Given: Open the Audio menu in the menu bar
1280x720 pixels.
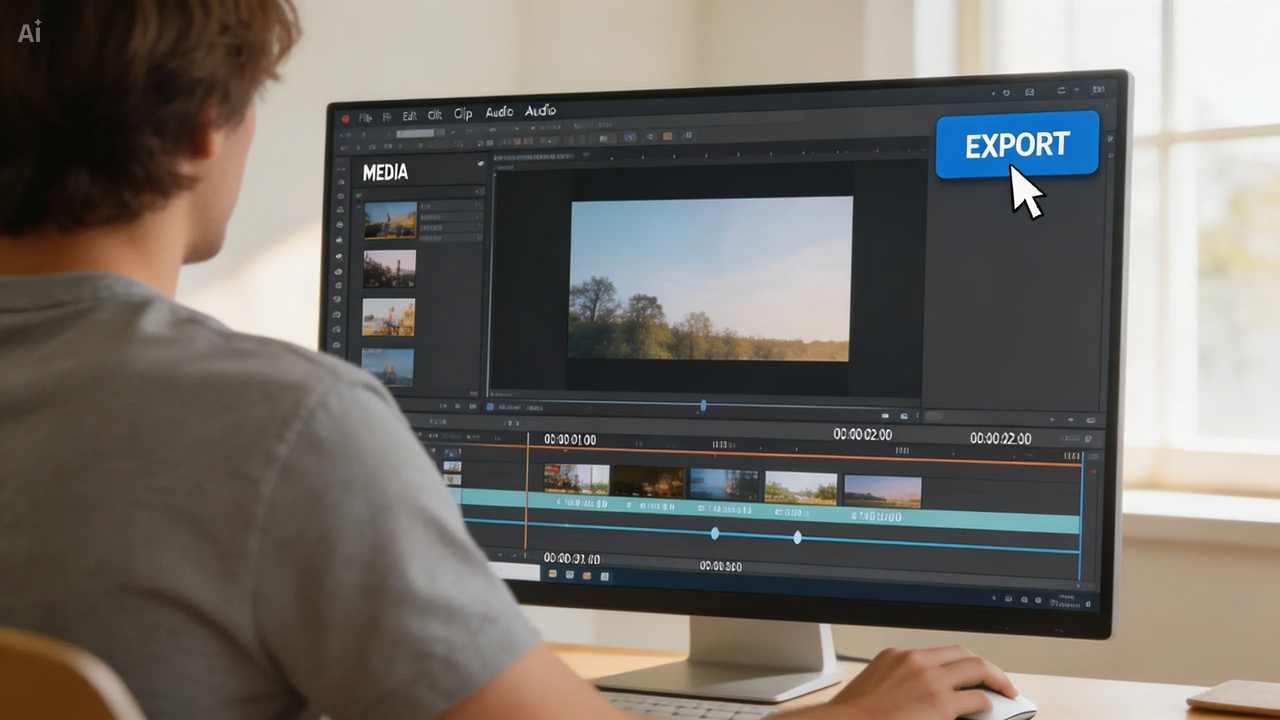Looking at the screenshot, I should [499, 112].
